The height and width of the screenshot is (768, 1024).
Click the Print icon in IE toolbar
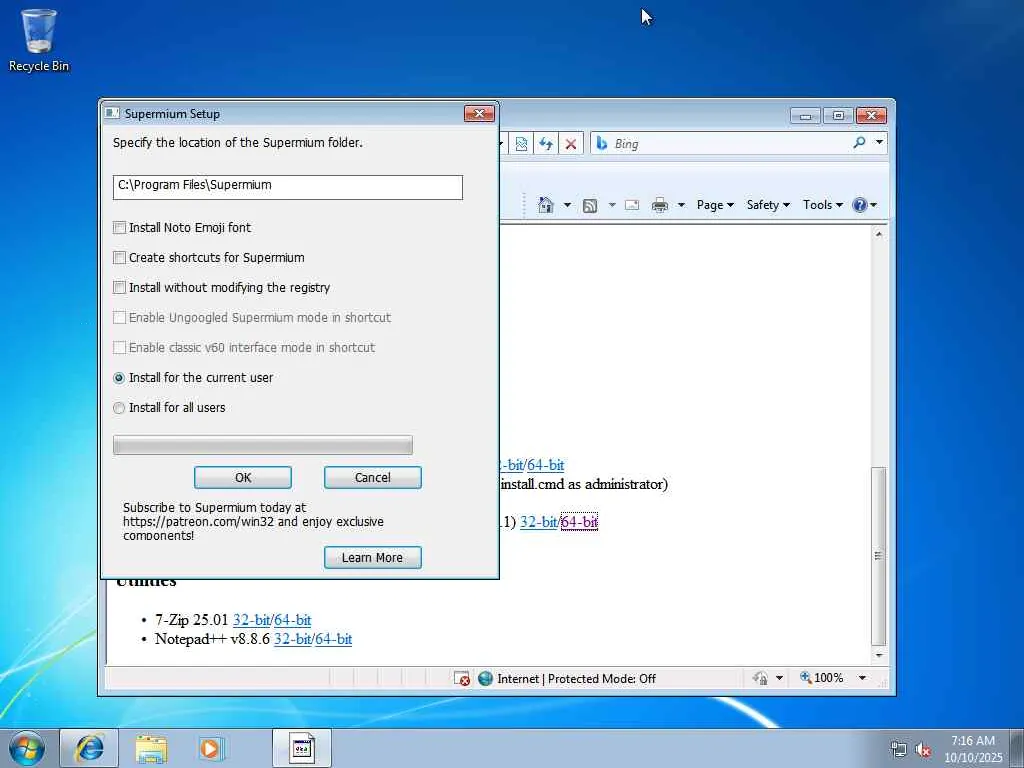click(x=660, y=205)
